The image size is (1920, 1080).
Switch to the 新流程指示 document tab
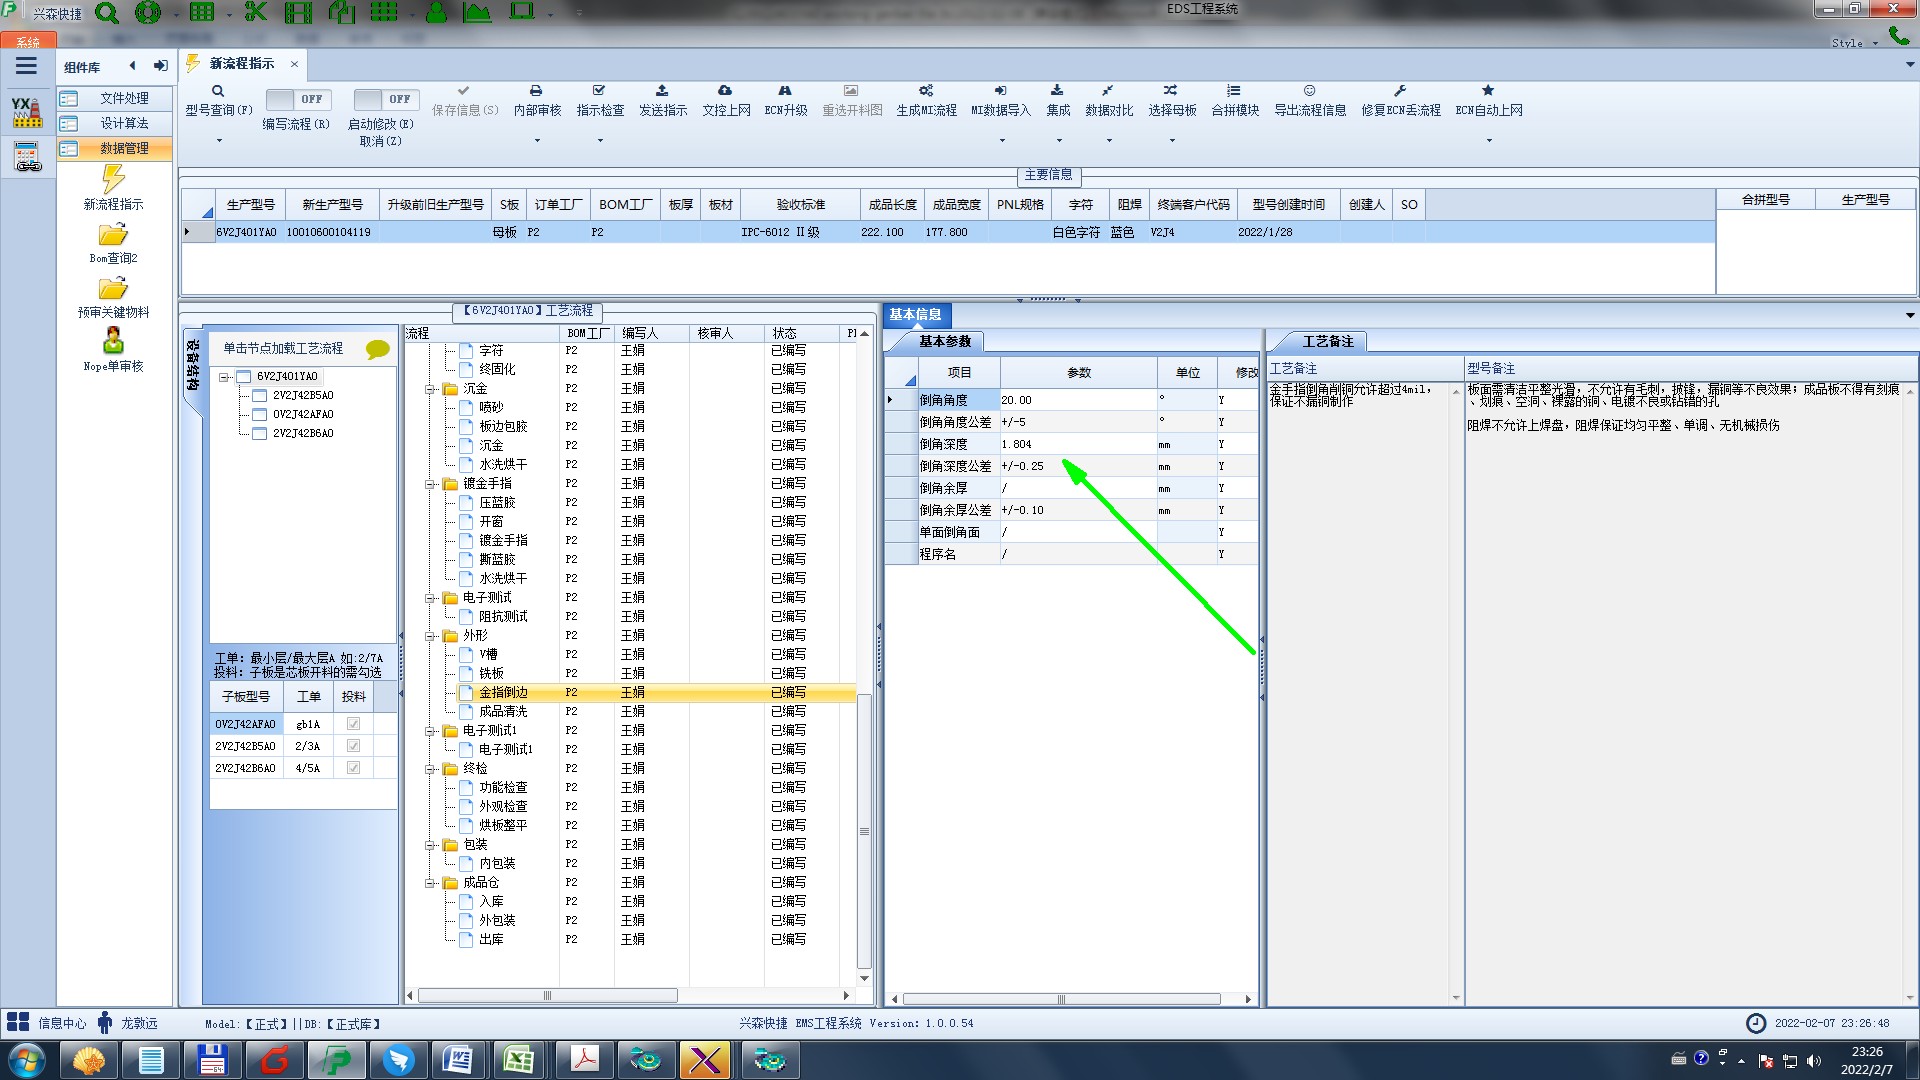click(242, 64)
